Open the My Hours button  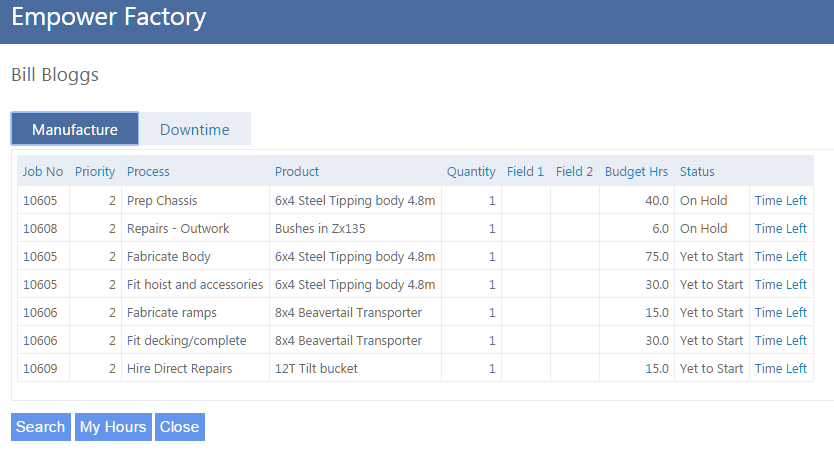[x=113, y=427]
